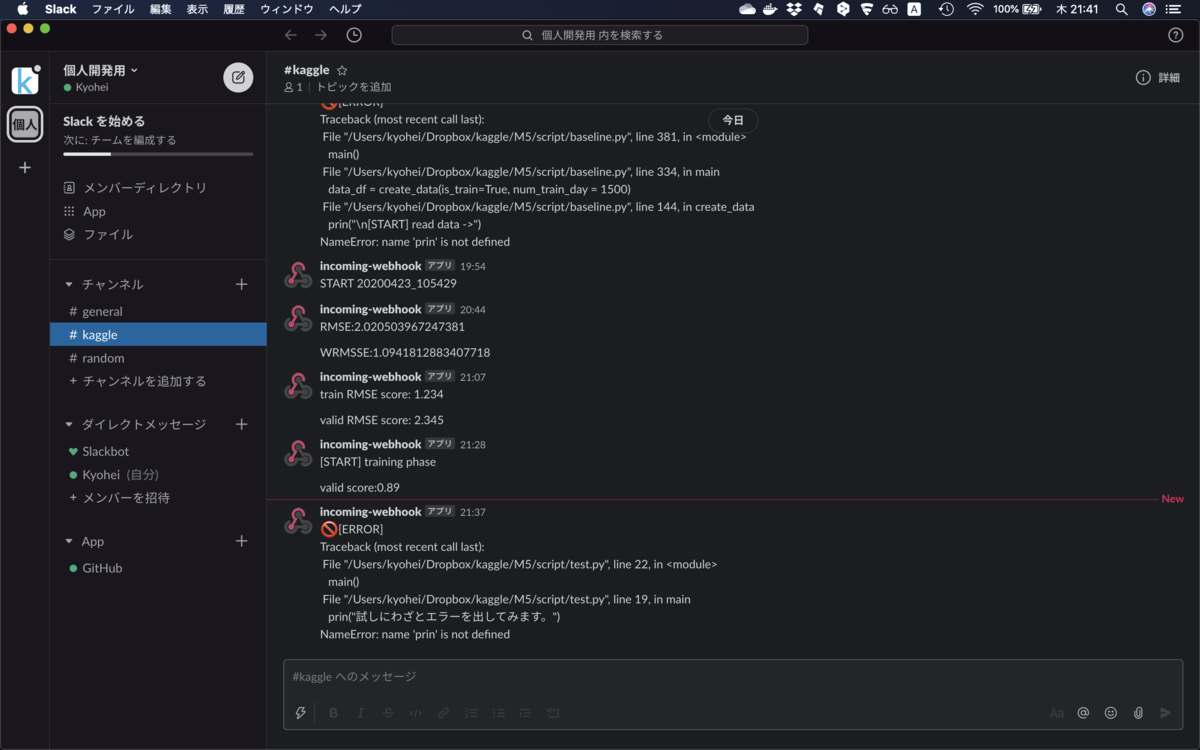The image size is (1200, 750).
Task: Collapse the チャンネル section
Action: tap(69, 284)
